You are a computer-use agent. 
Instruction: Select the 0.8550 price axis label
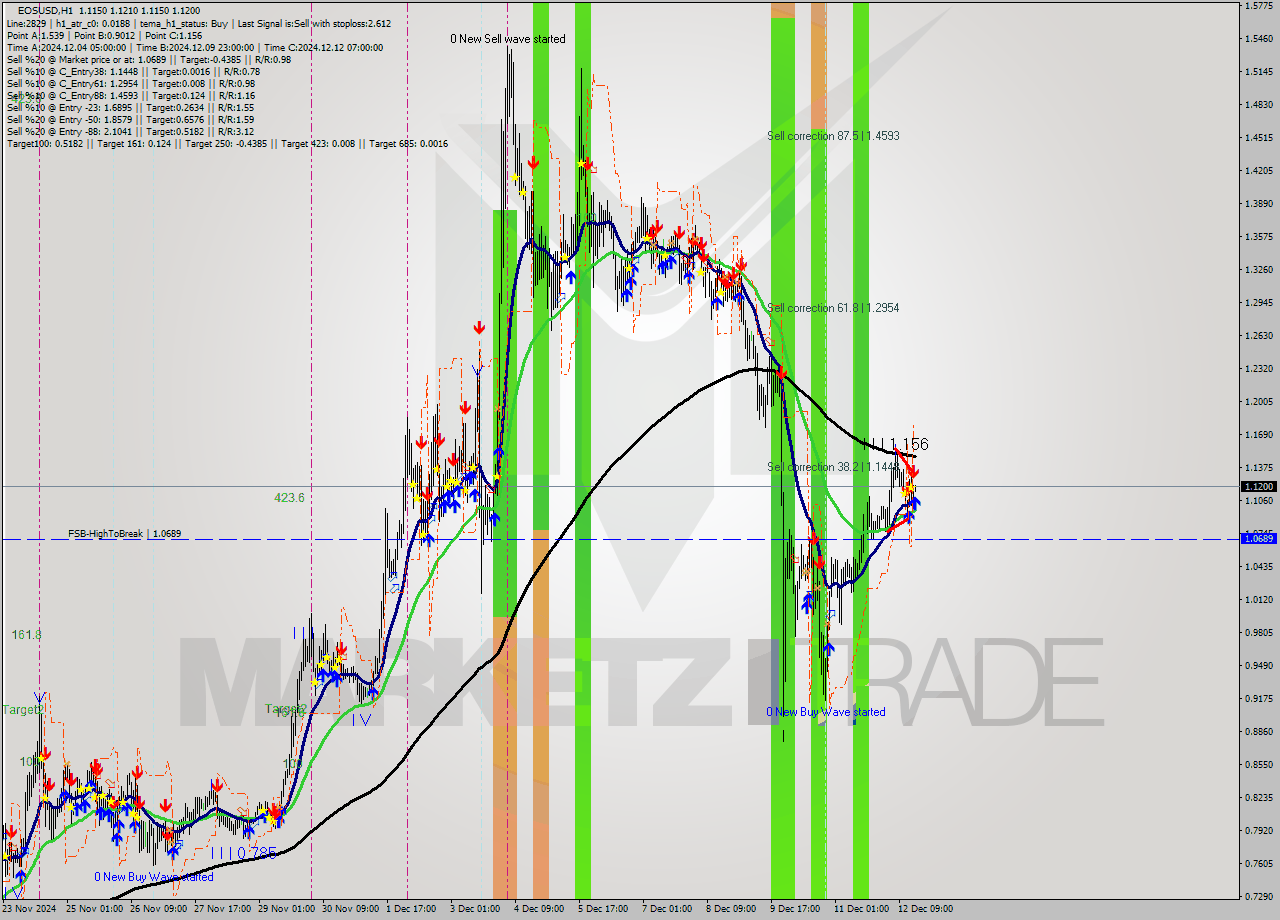click(1258, 765)
